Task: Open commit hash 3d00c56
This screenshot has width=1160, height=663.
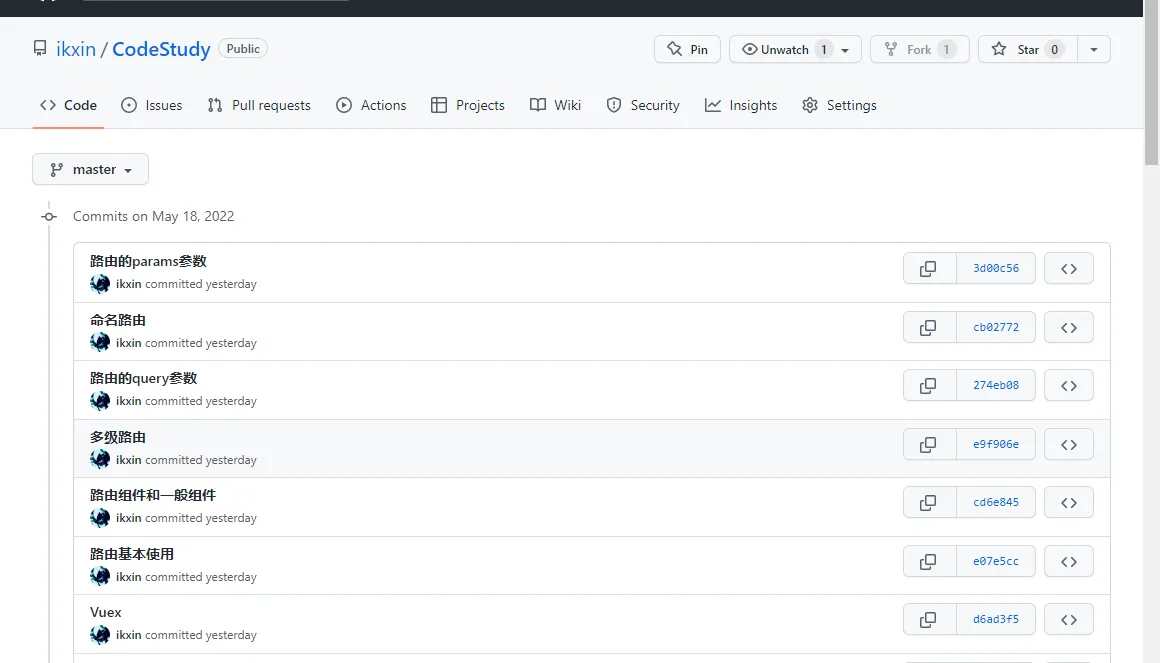Action: pyautogui.click(x=996, y=269)
